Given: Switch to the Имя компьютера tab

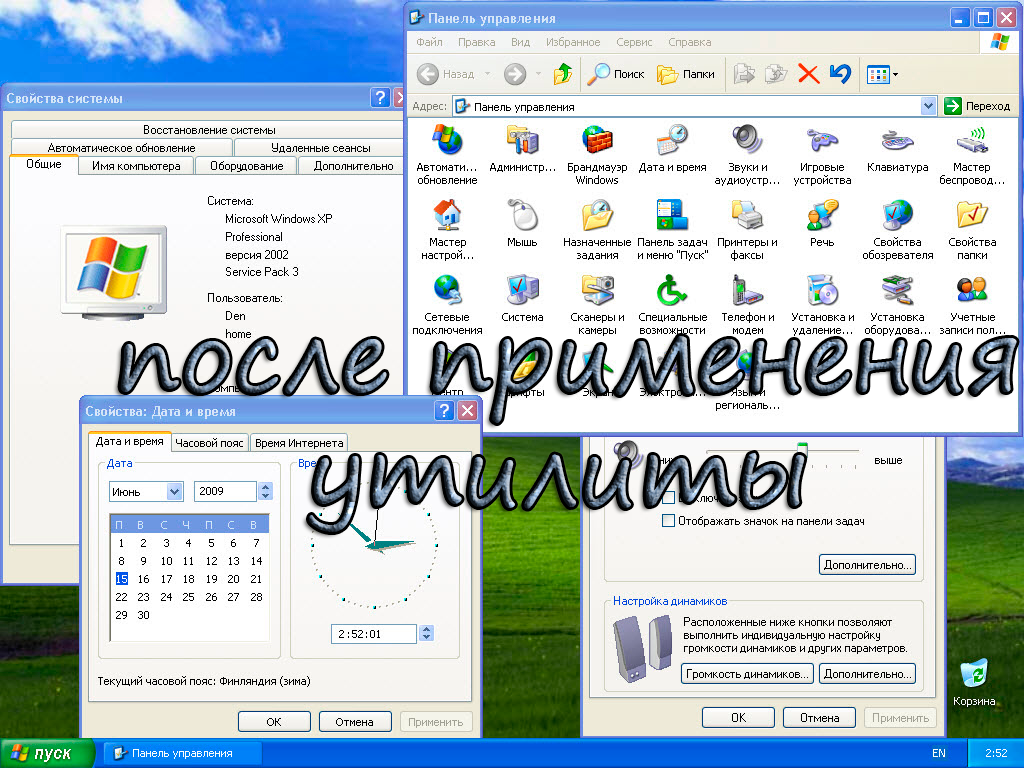Looking at the screenshot, I should (x=136, y=166).
